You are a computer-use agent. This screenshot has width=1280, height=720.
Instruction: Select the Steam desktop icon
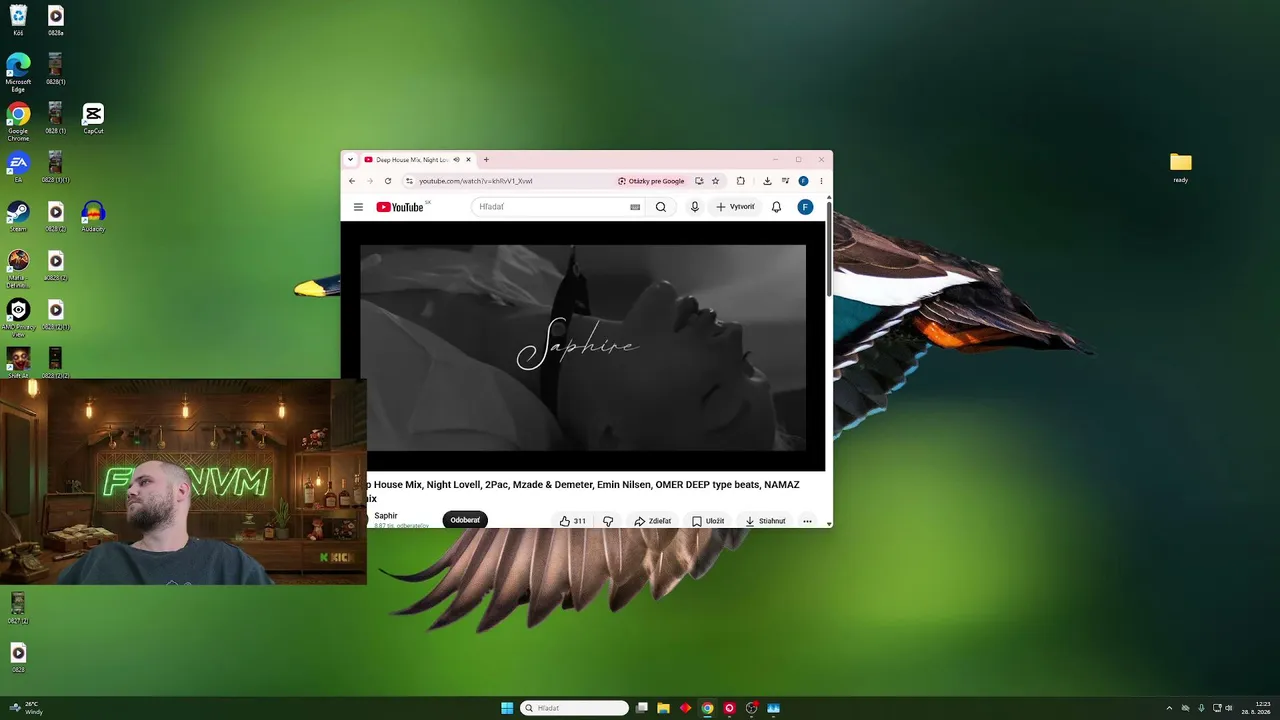(x=18, y=216)
